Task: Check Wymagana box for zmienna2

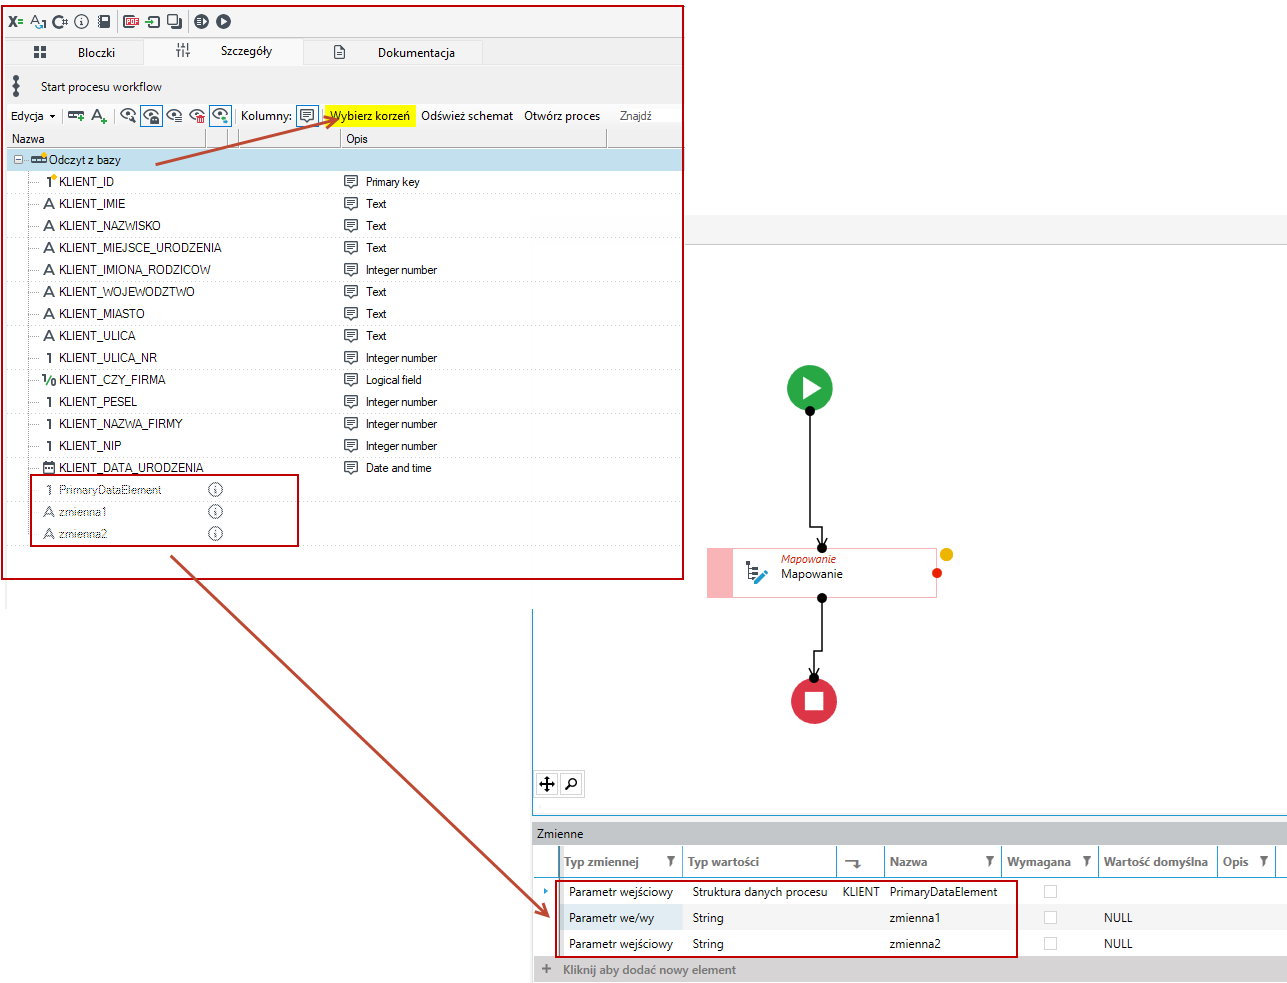Action: coord(1050,943)
